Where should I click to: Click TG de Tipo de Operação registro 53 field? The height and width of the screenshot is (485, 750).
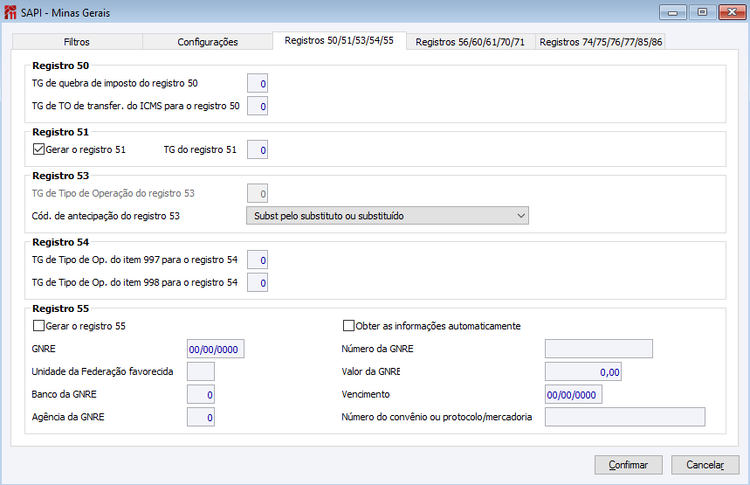coord(257,194)
